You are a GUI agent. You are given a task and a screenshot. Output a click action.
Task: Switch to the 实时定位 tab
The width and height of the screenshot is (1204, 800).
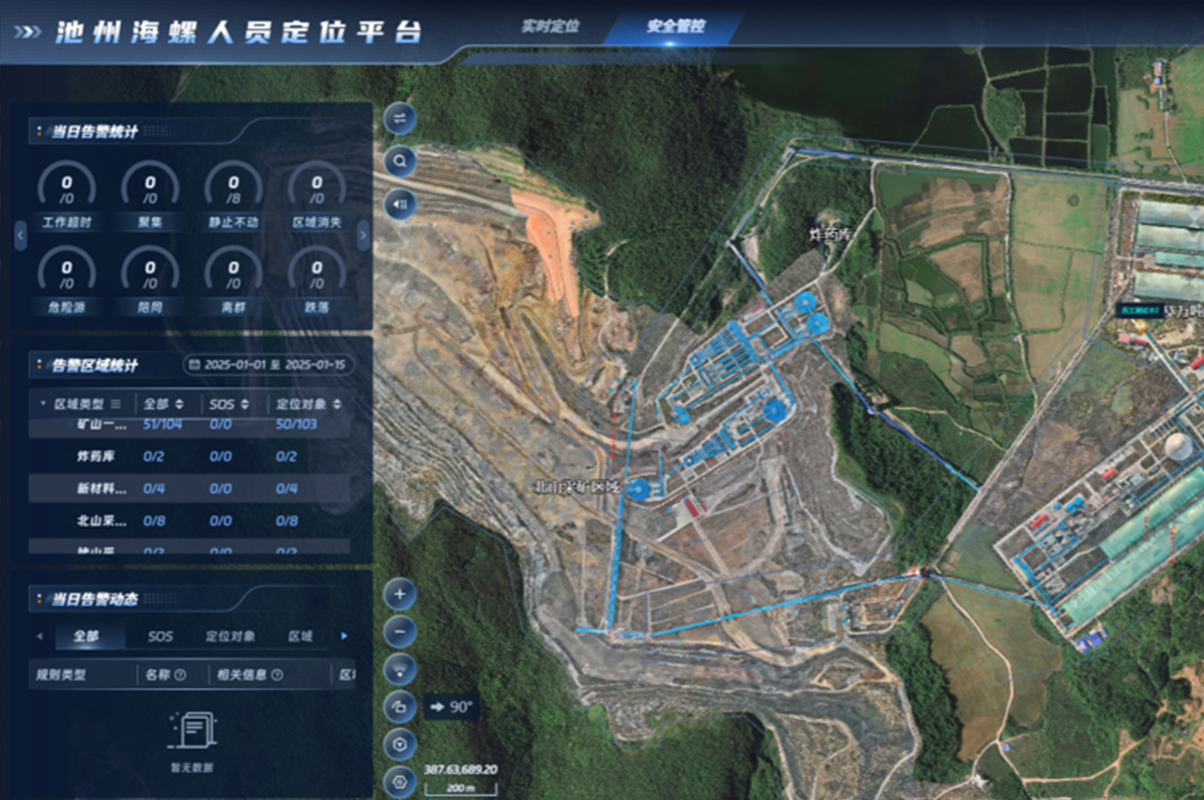(550, 27)
